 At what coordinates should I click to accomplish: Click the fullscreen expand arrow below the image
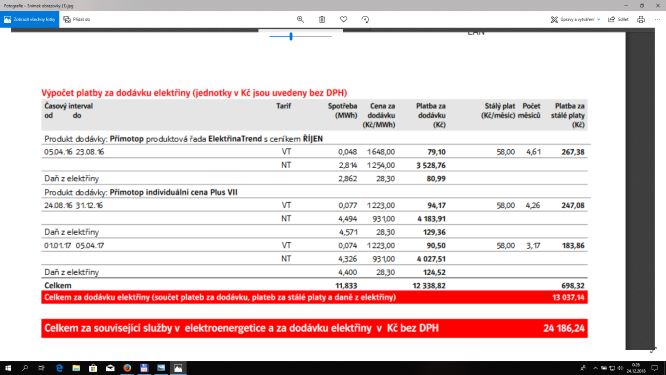tap(653, 350)
